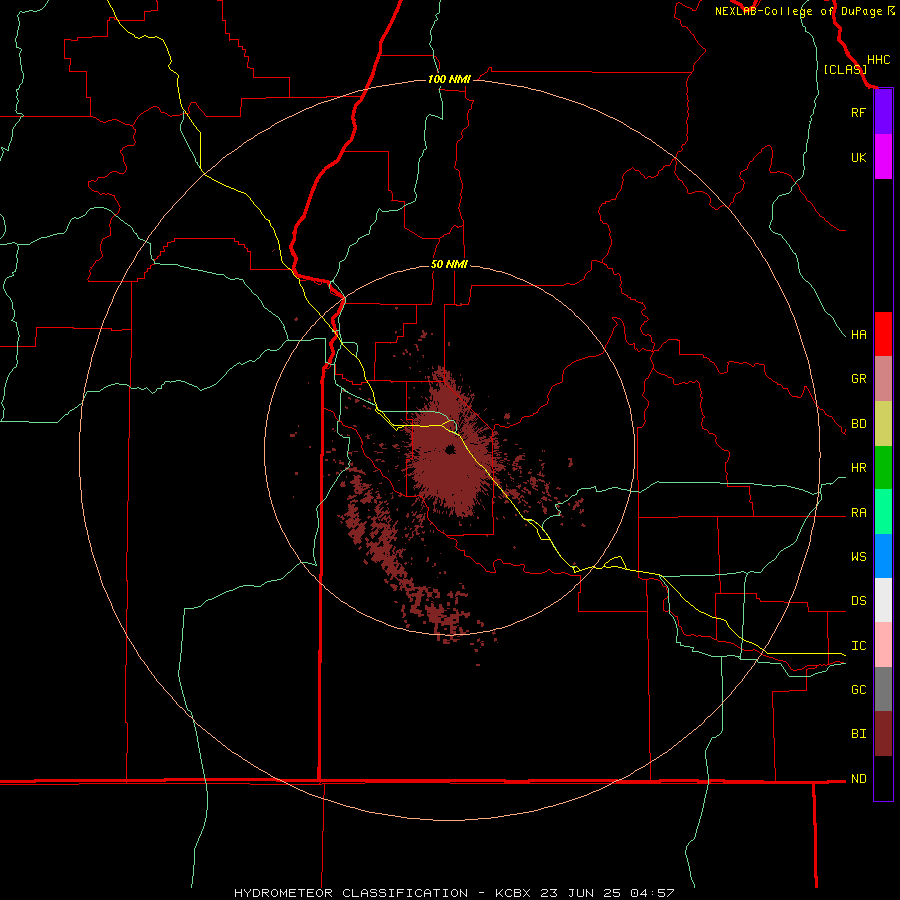Click the white DS legend swatch
Screen dimensions: 900x900
(883, 600)
